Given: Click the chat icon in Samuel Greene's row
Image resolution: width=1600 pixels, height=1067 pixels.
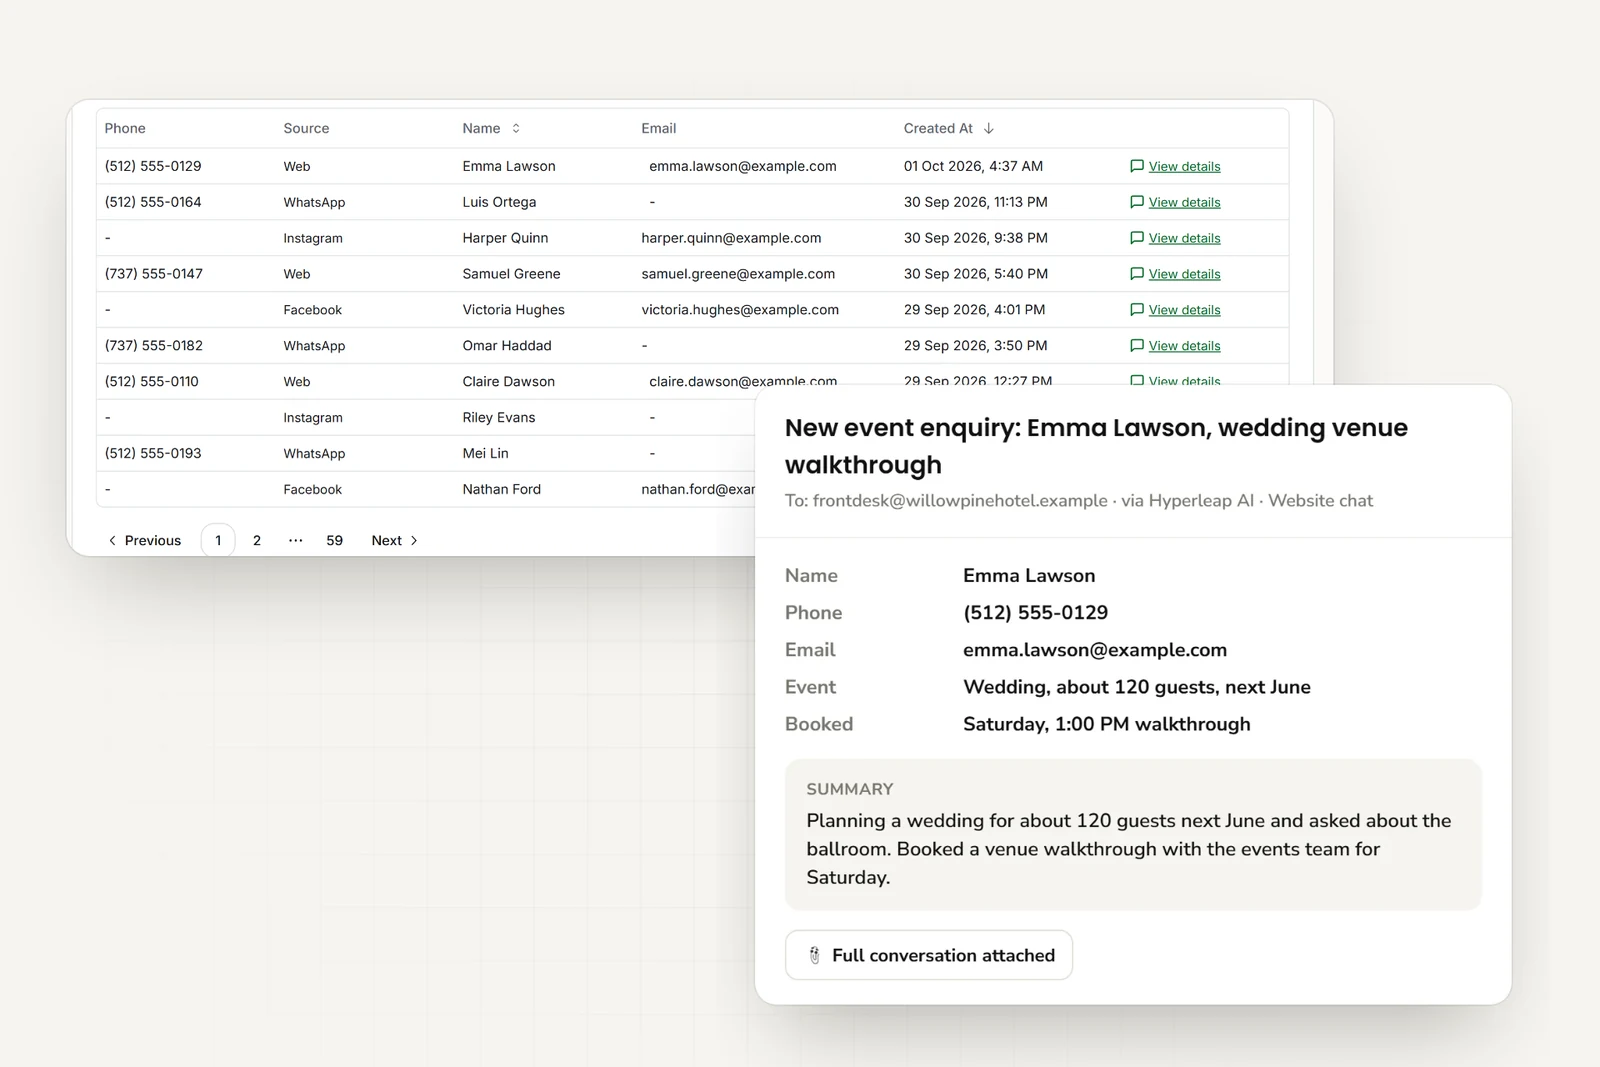Looking at the screenshot, I should click(x=1136, y=274).
